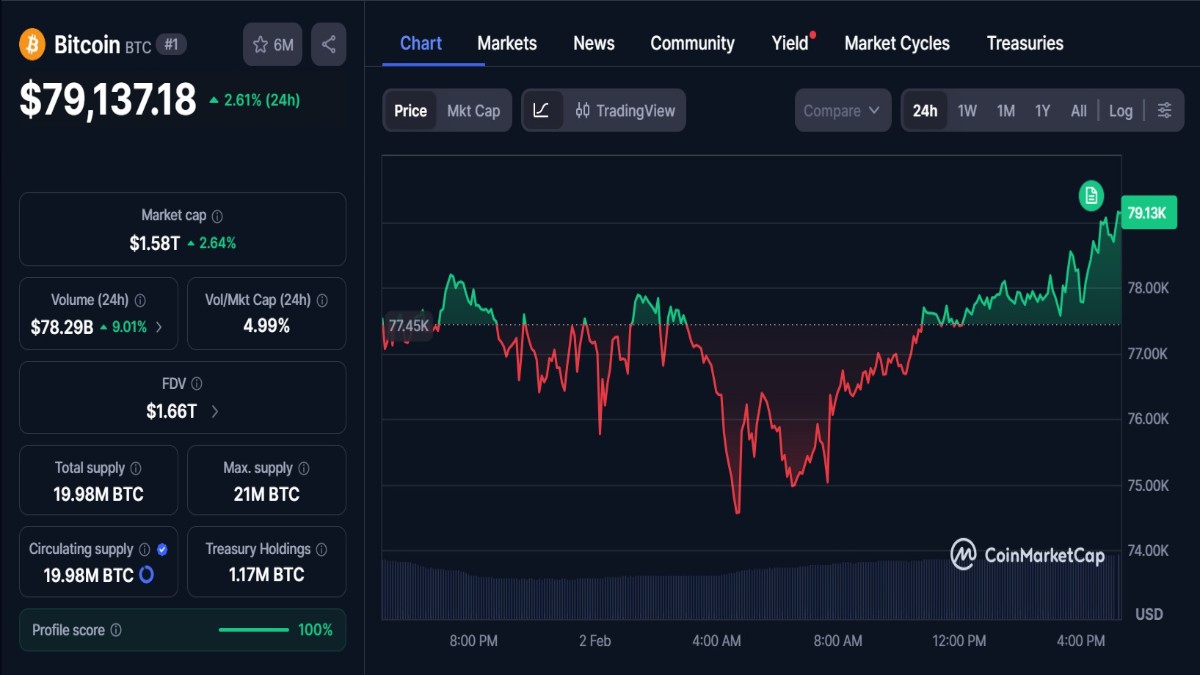1200x675 pixels.
Task: View the All-time chart range
Action: coord(1078,110)
